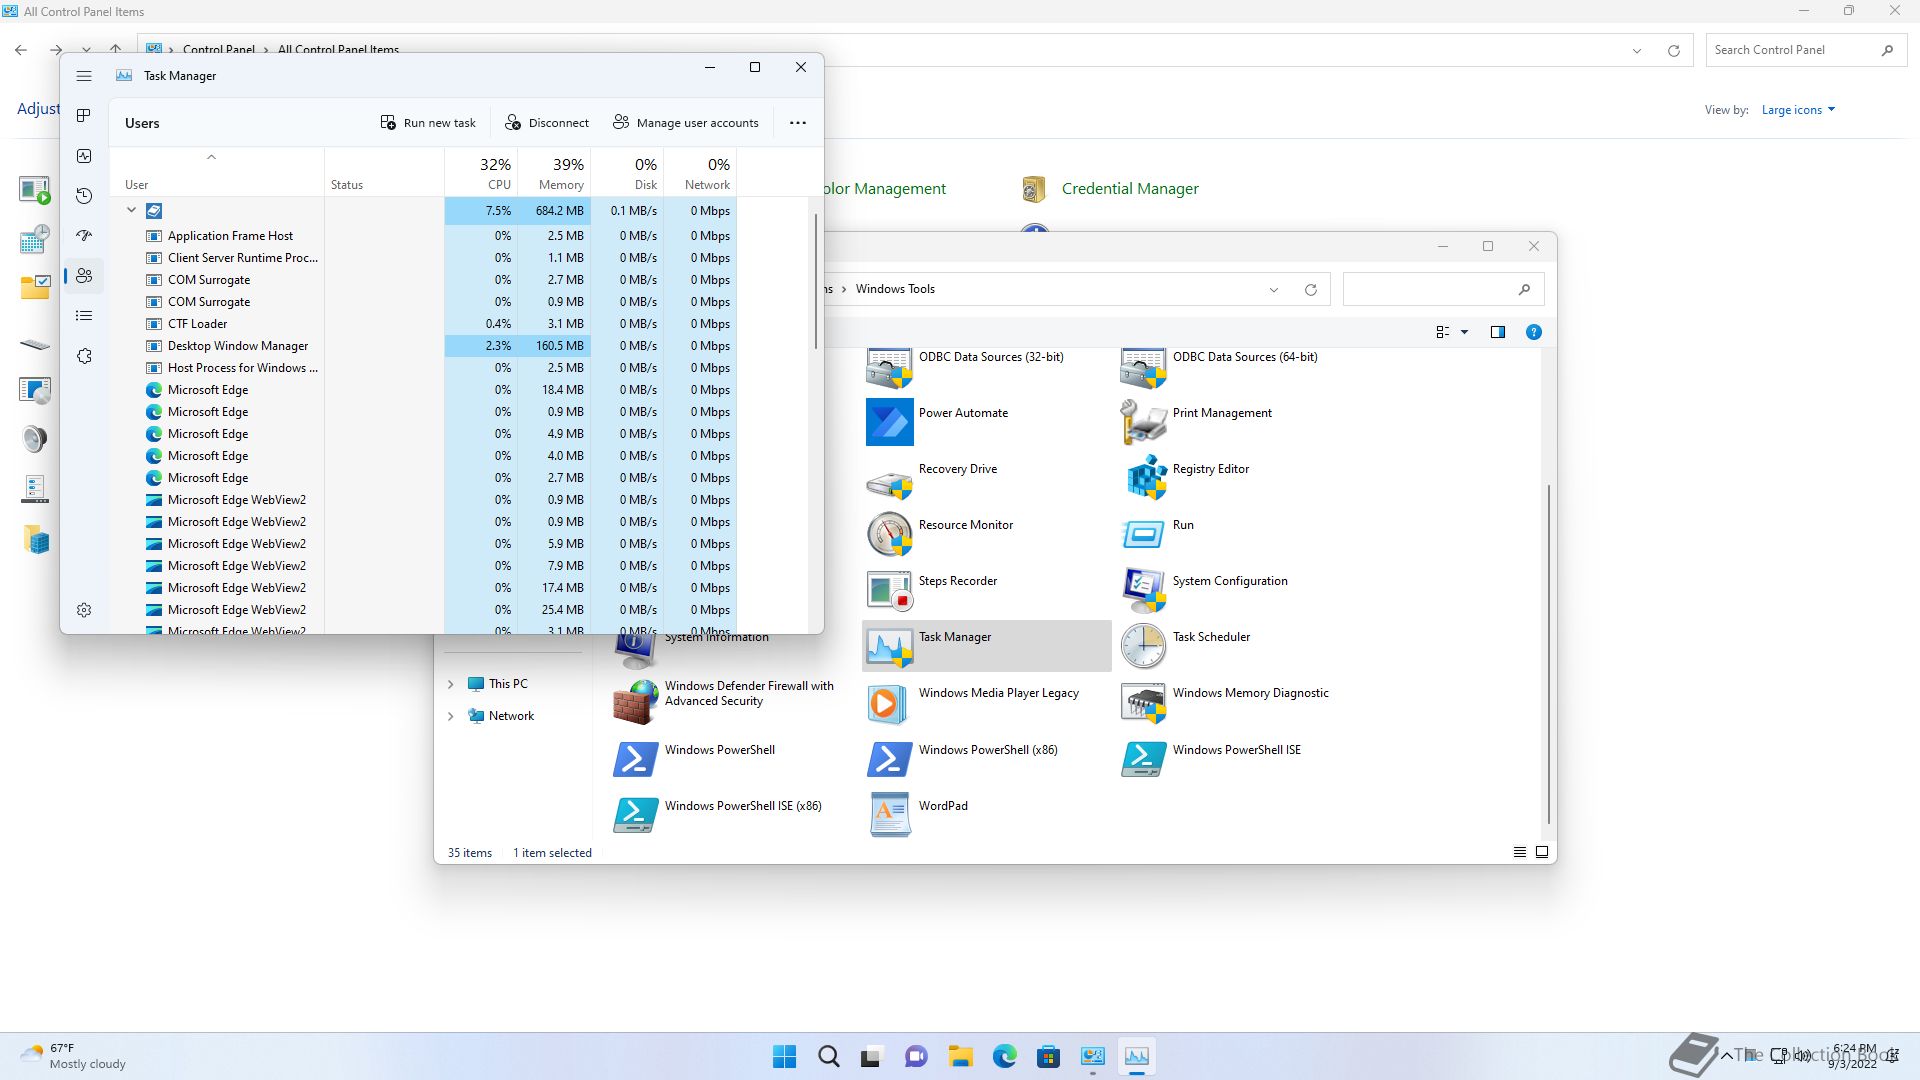Open weather widget on taskbar
Viewport: 1920px width, 1080px height.
pyautogui.click(x=74, y=1057)
